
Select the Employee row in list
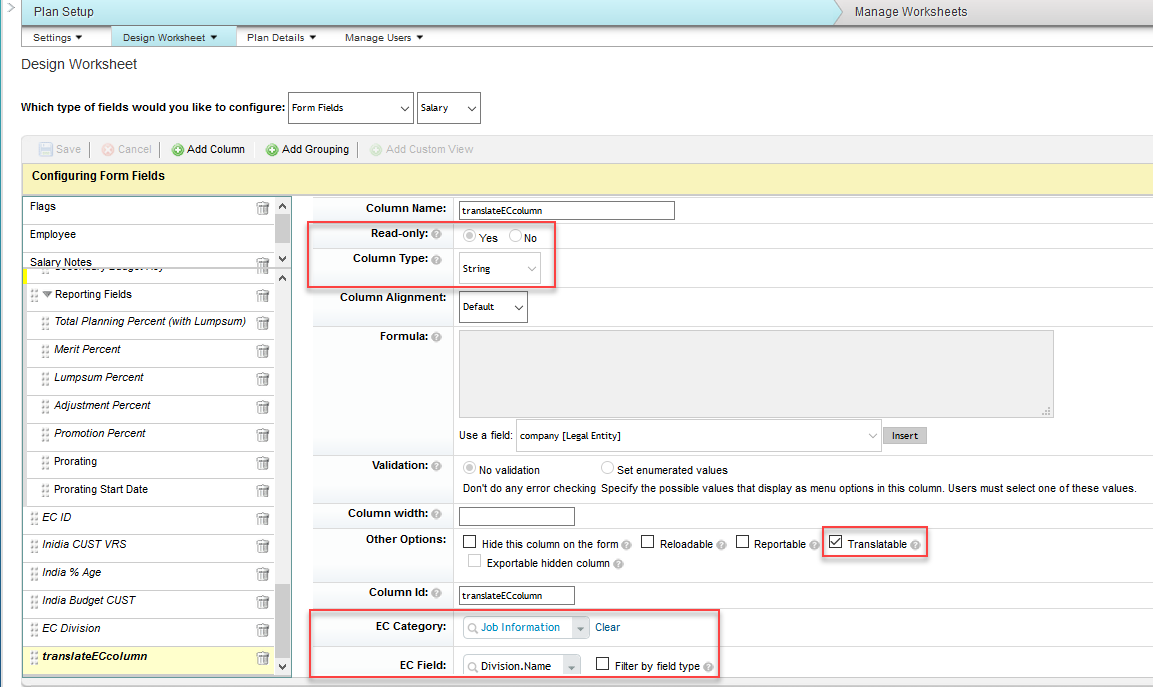coord(149,235)
